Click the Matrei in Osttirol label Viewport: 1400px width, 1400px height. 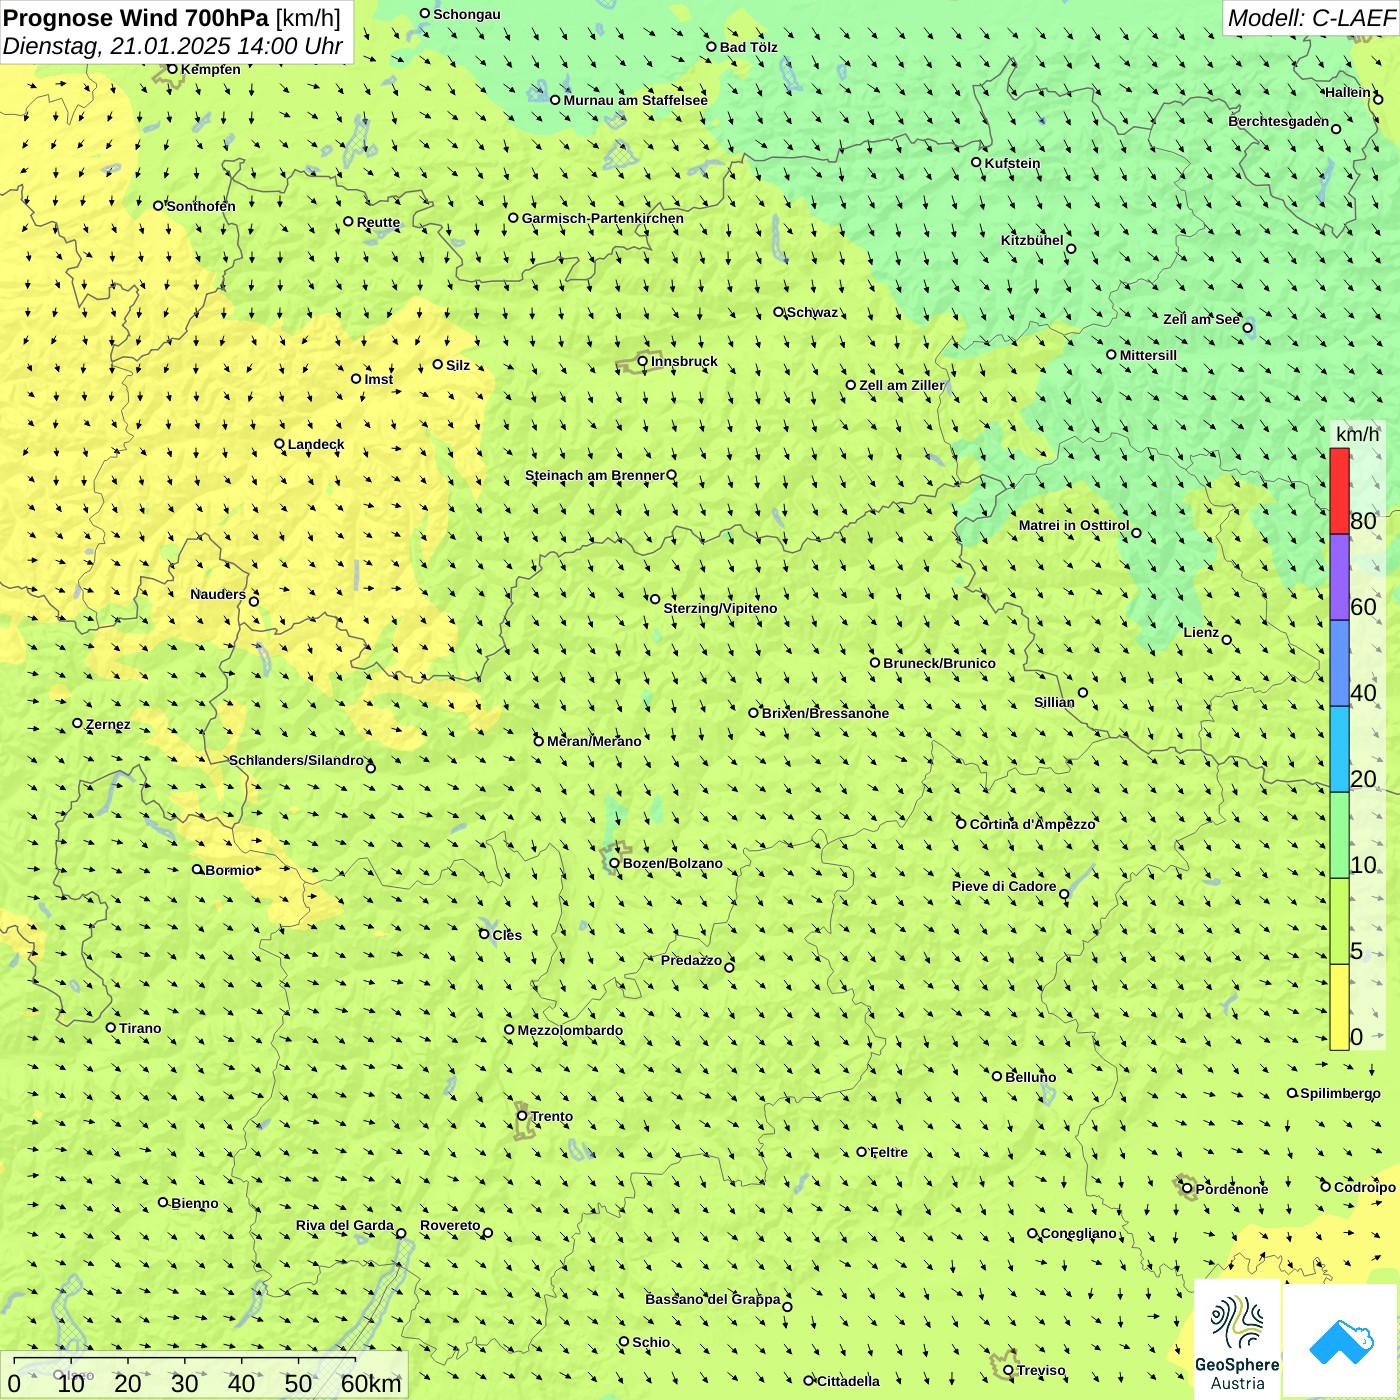pyautogui.click(x=1074, y=525)
